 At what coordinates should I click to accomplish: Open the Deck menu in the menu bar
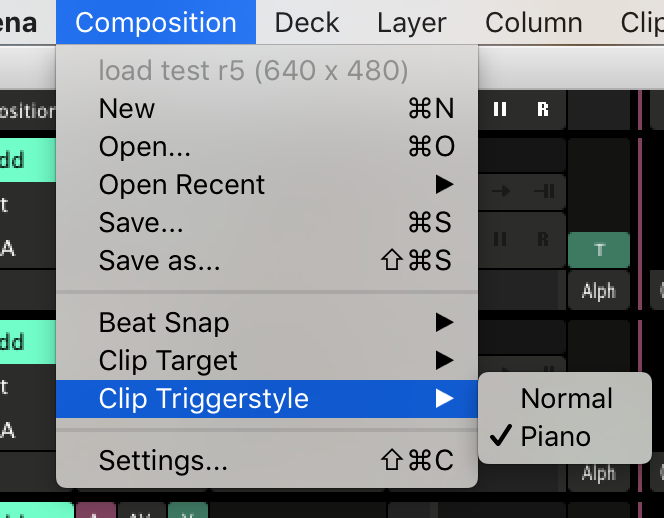coord(307,22)
